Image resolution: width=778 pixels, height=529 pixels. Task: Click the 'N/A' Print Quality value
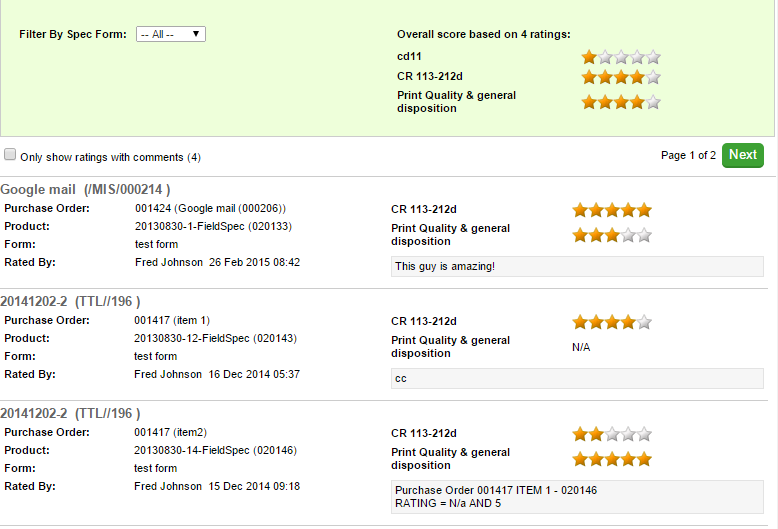click(581, 347)
